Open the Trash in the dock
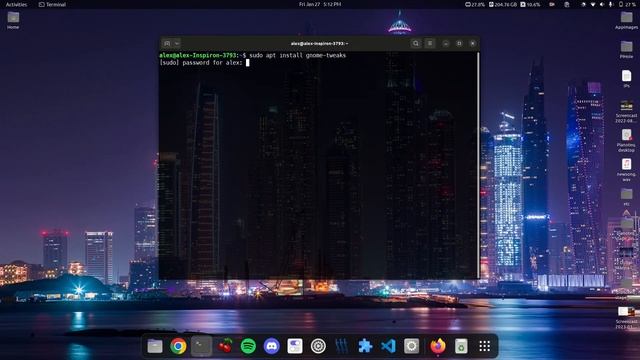Screen dimensions: 640x360 (461, 346)
